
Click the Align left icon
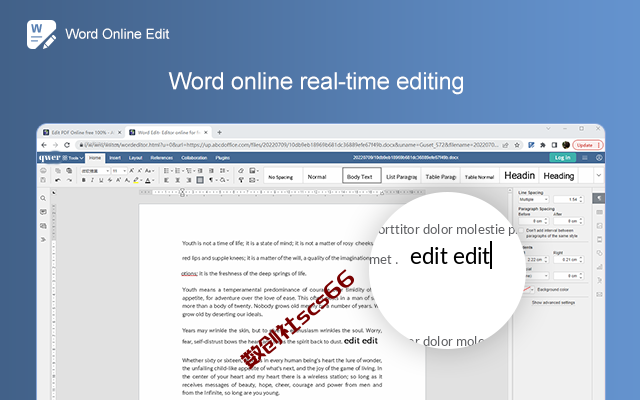click(167, 180)
